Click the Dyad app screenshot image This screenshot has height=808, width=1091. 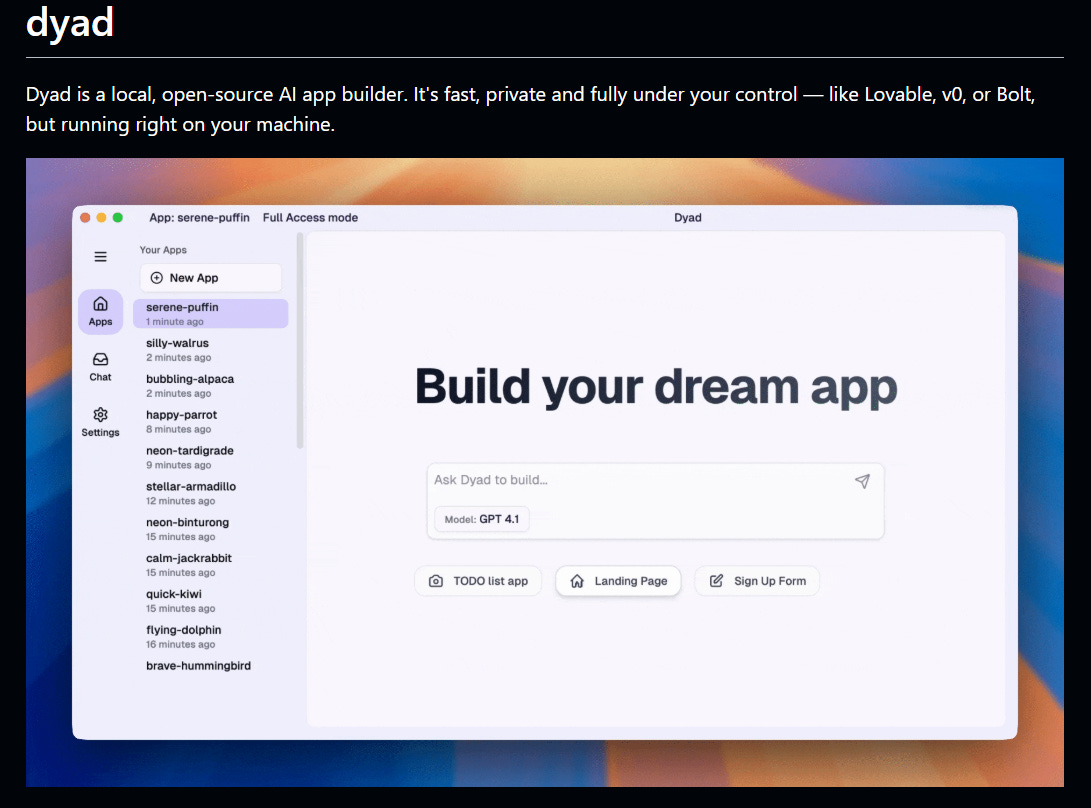click(545, 473)
